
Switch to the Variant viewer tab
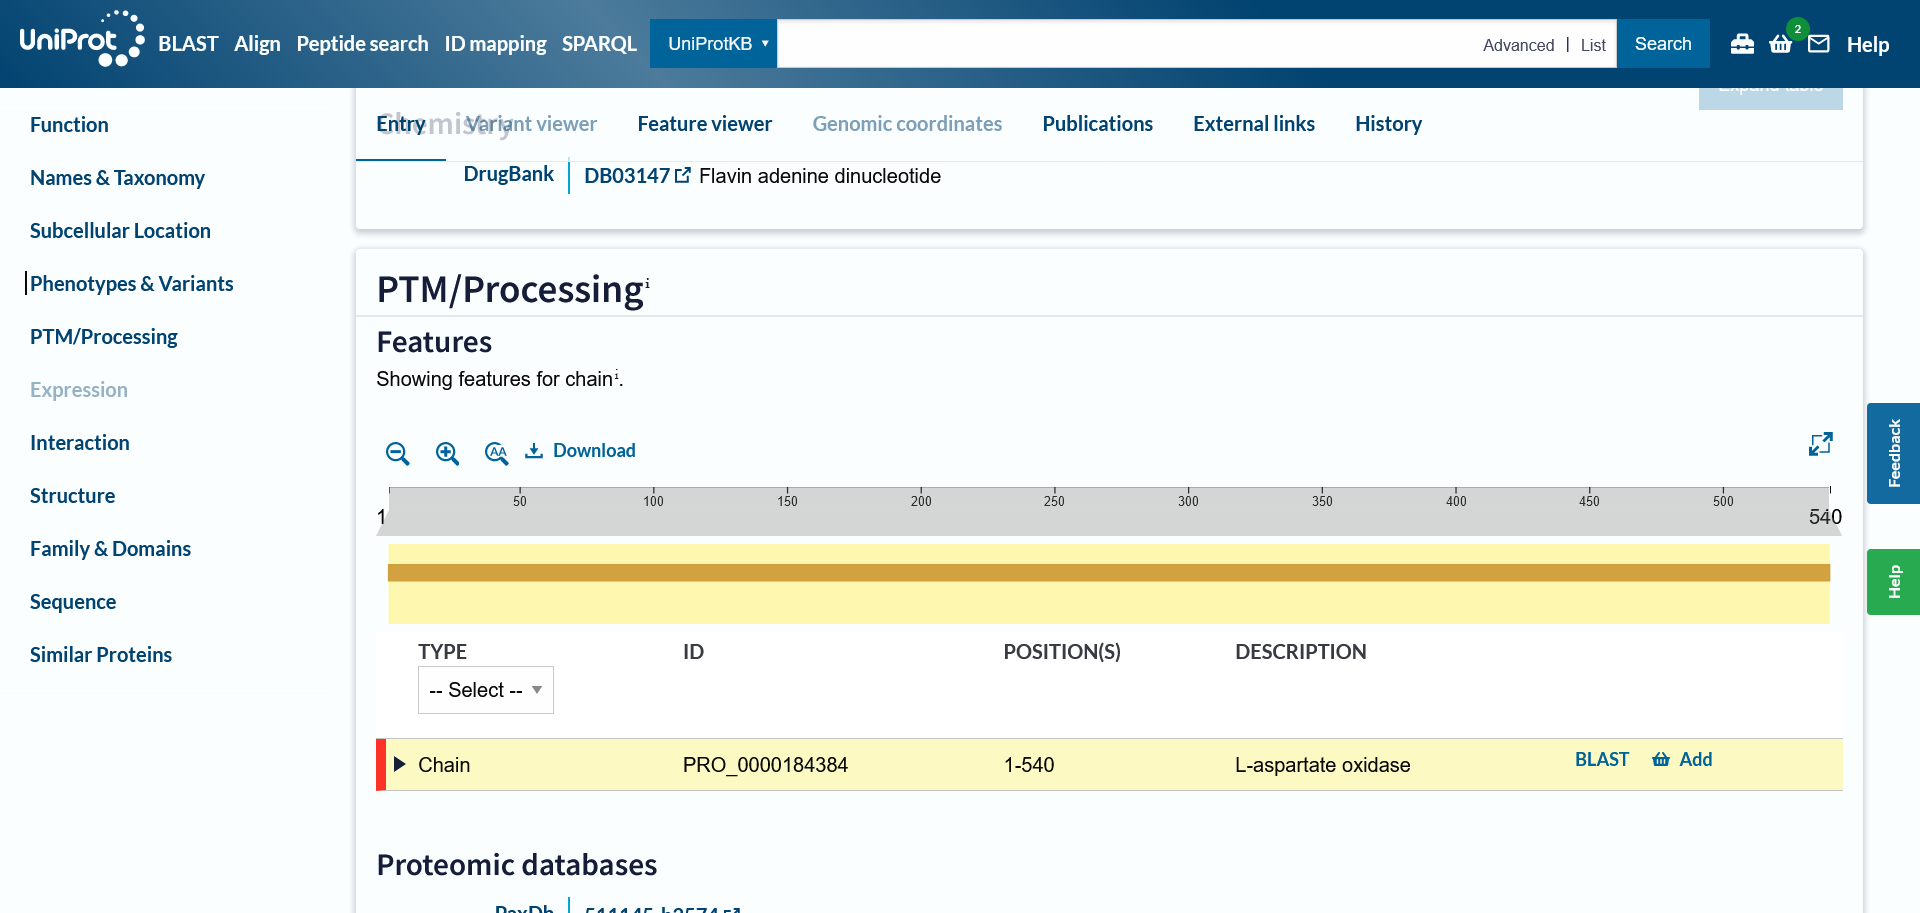coord(531,124)
